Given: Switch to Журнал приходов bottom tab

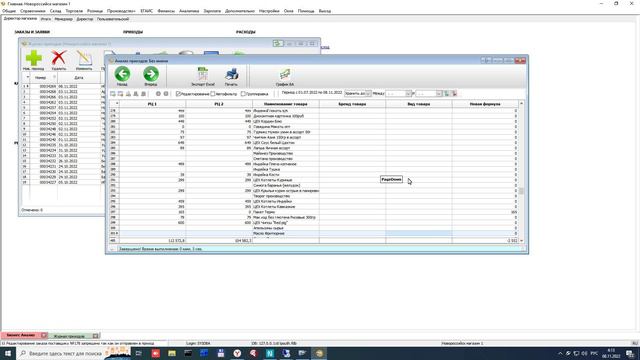Looking at the screenshot, I should tap(69, 336).
